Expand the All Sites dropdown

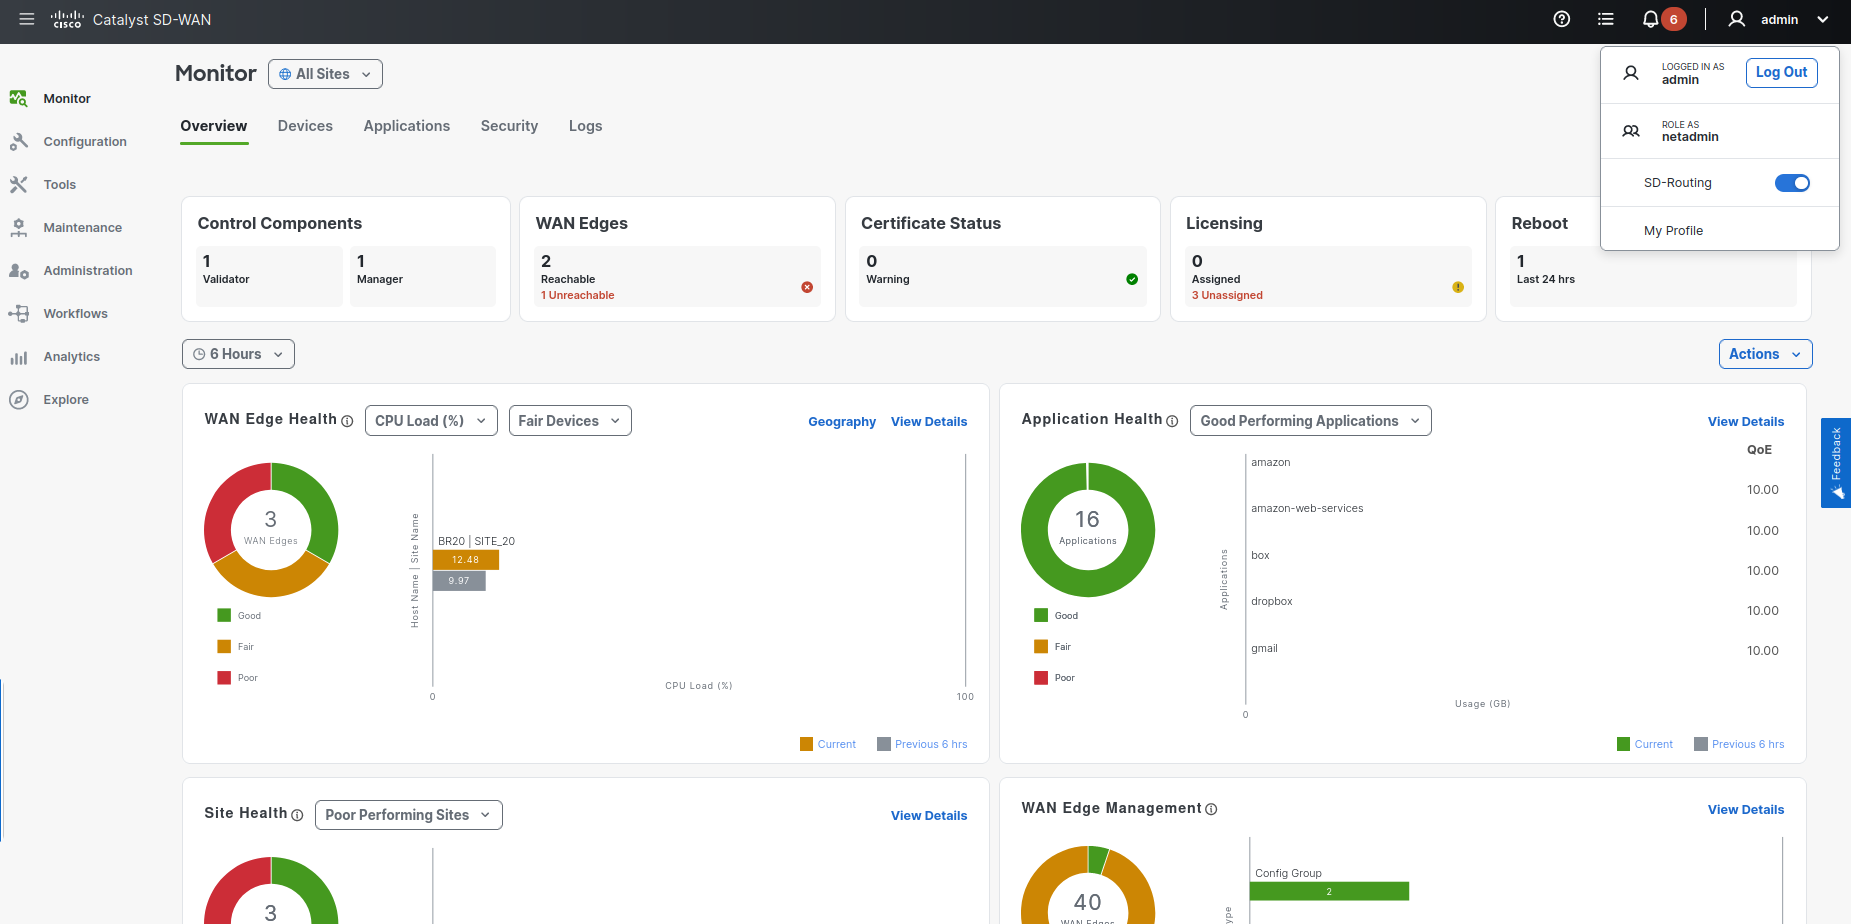tap(325, 74)
